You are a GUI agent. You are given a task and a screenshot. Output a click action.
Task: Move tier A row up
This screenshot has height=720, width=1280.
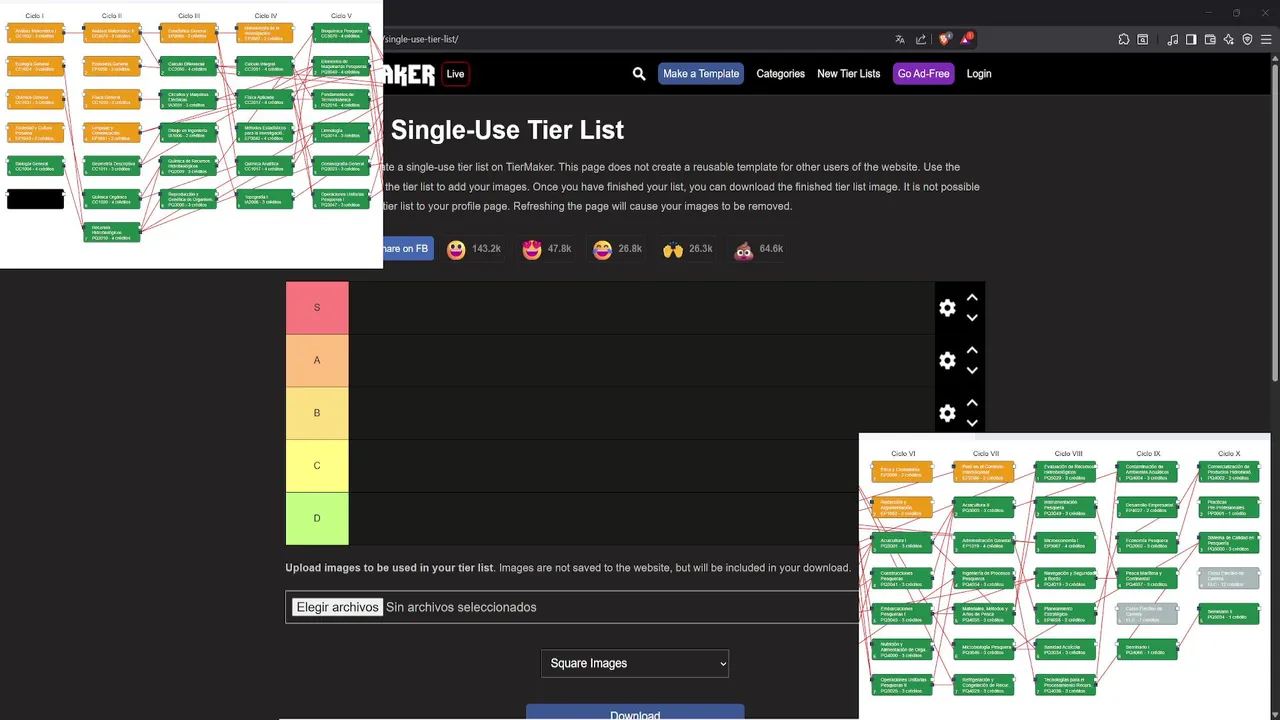pos(971,351)
